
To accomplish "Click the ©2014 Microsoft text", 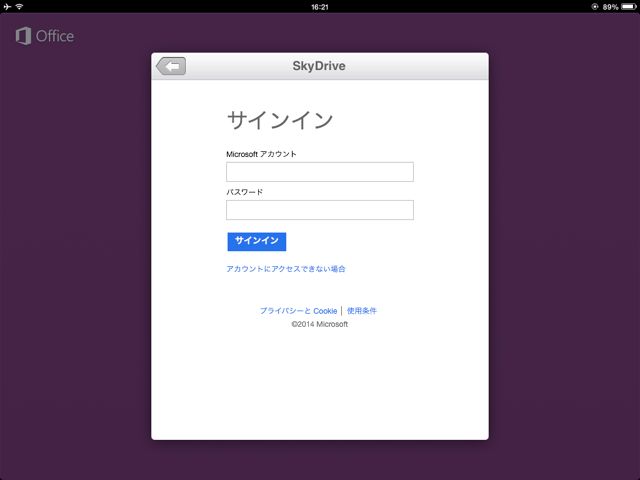I will (320, 324).
